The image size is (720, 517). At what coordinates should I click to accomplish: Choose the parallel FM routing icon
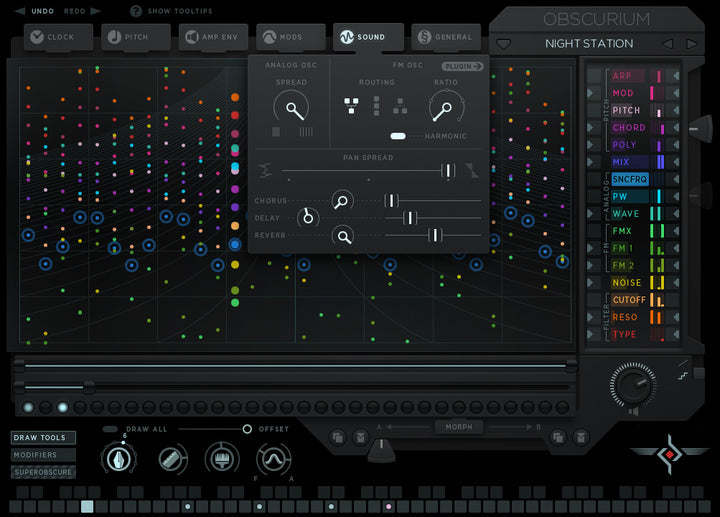[351, 106]
